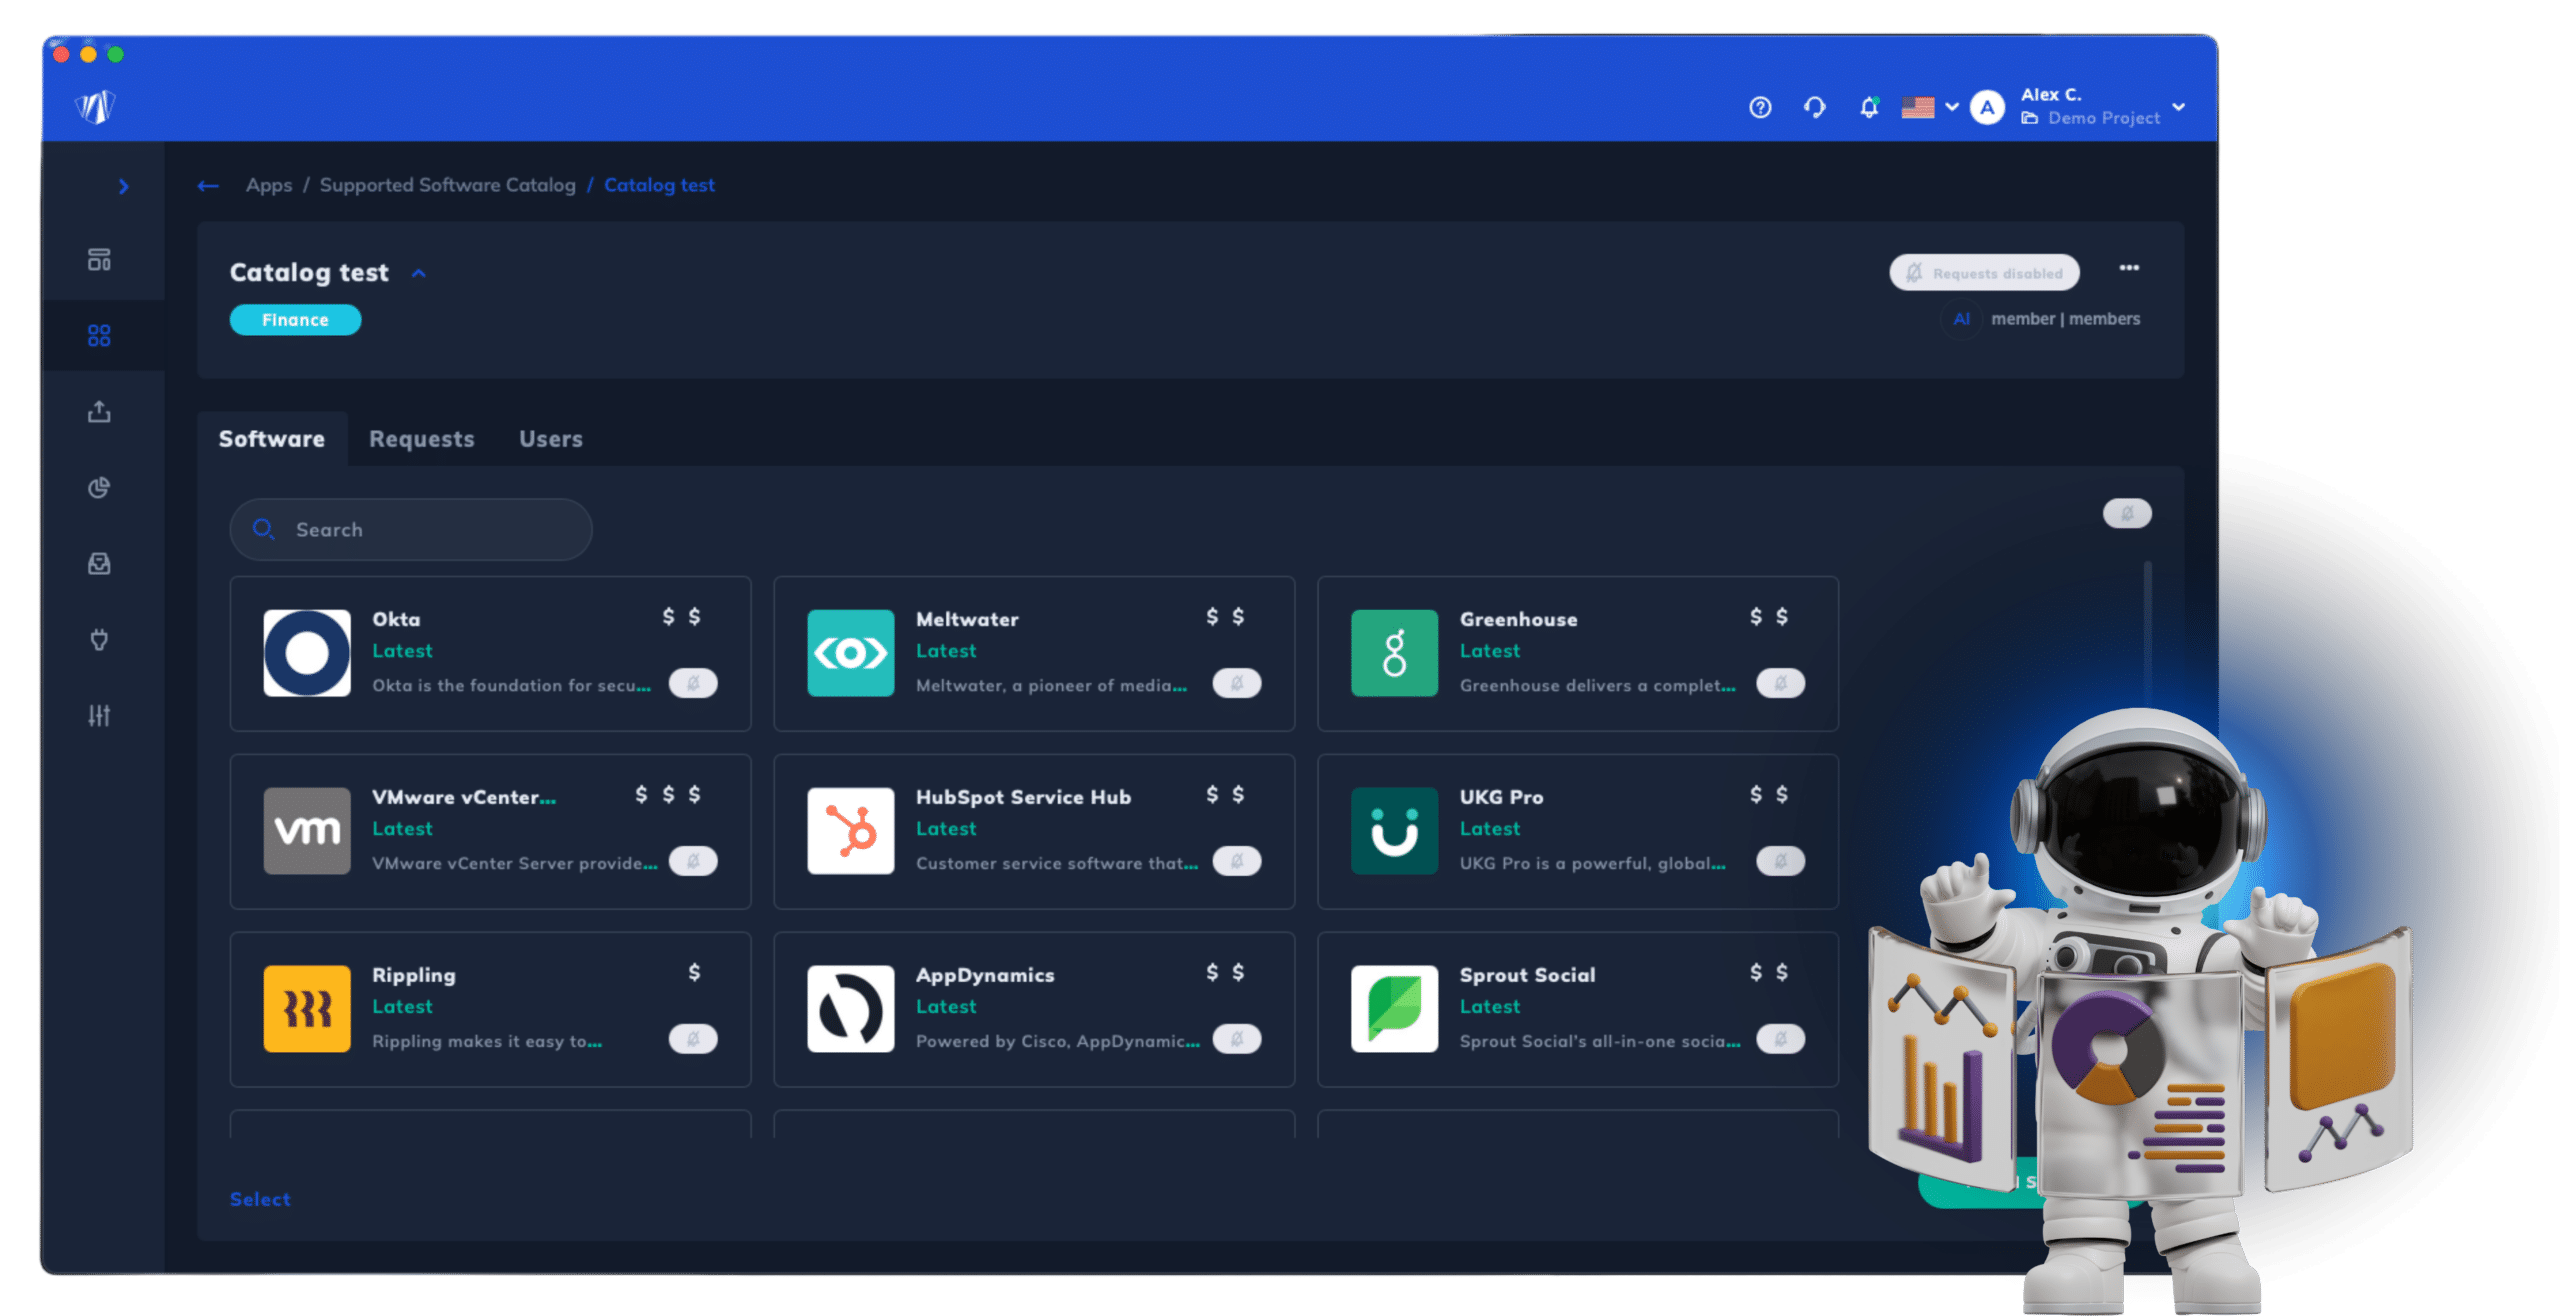Open the sliders settings sidebar icon
The width and height of the screenshot is (2560, 1316).
click(x=99, y=715)
